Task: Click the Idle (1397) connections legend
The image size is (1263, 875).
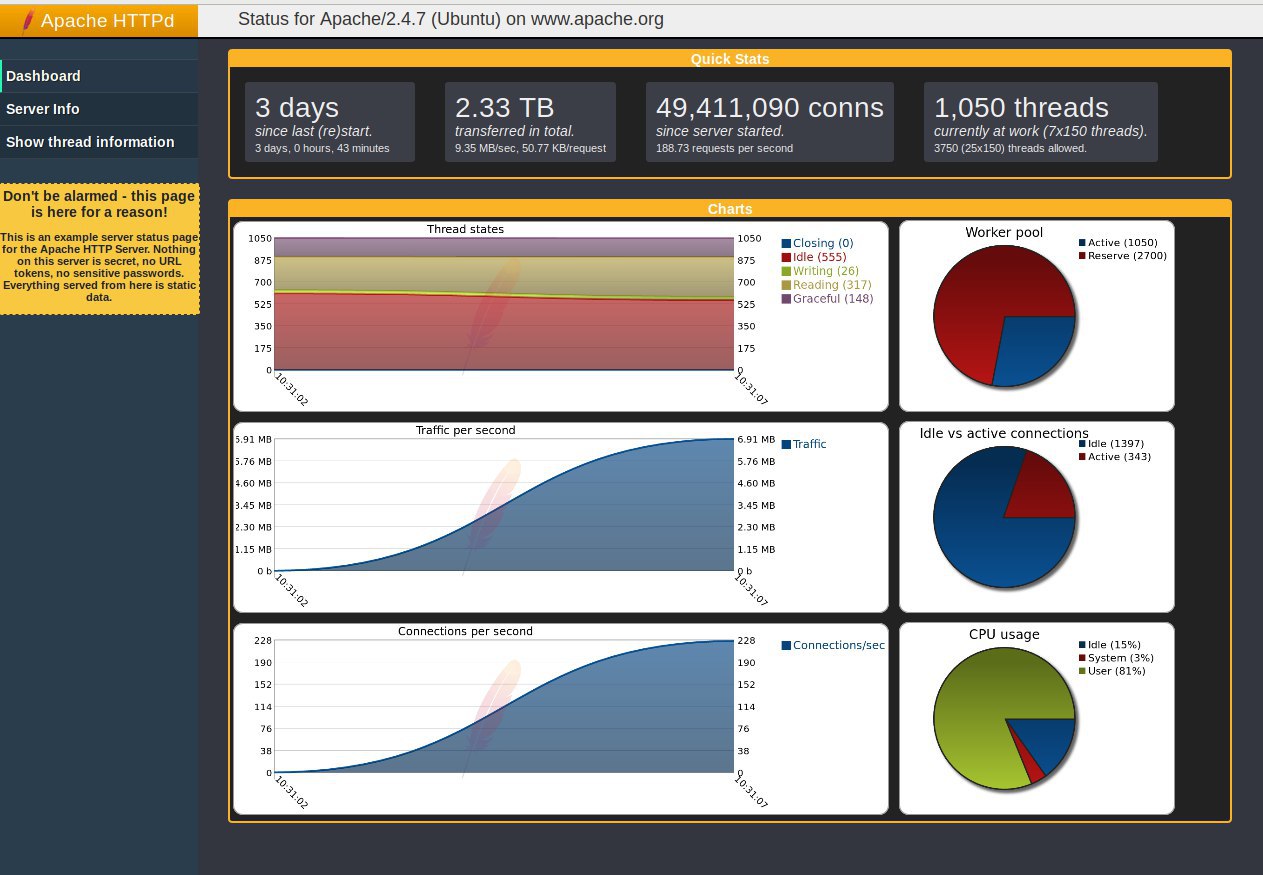Action: (x=1112, y=443)
